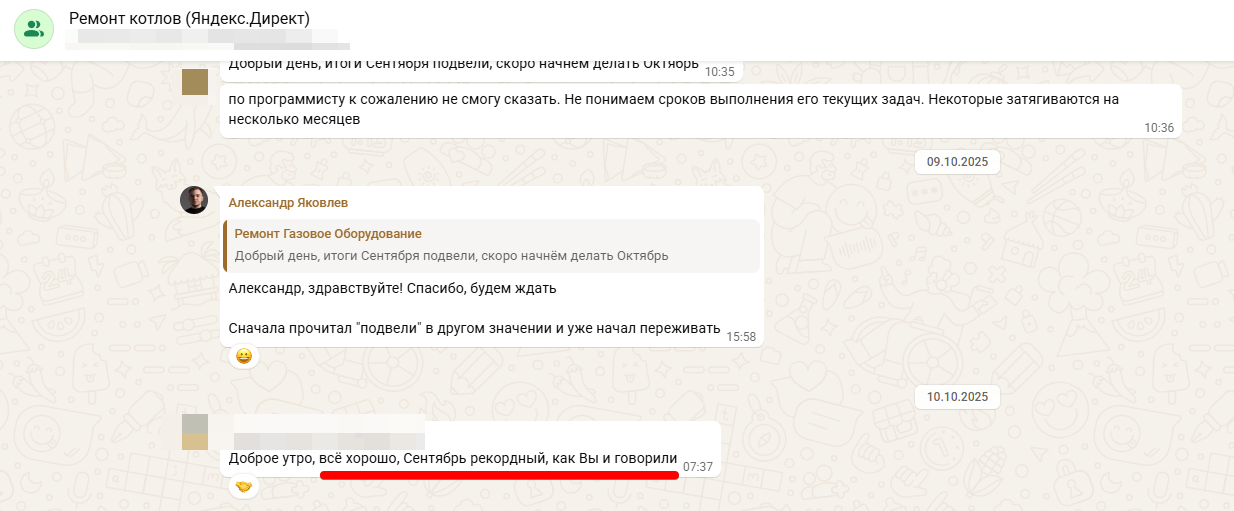Click the Сентябрь рекордный message bubble
Viewport: 1234px width, 511px height.
(470, 448)
